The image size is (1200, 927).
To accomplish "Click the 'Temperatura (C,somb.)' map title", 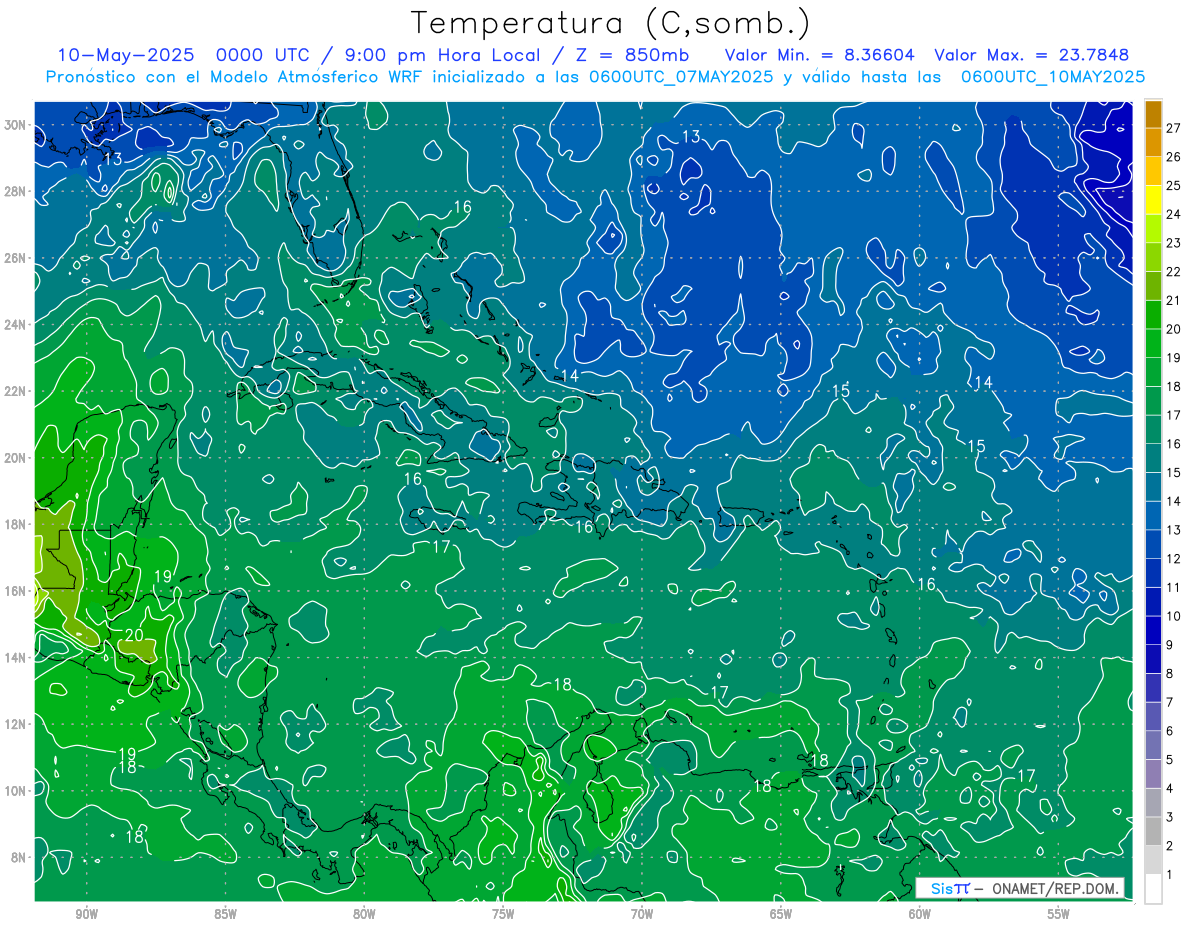I will click(x=610, y=24).
